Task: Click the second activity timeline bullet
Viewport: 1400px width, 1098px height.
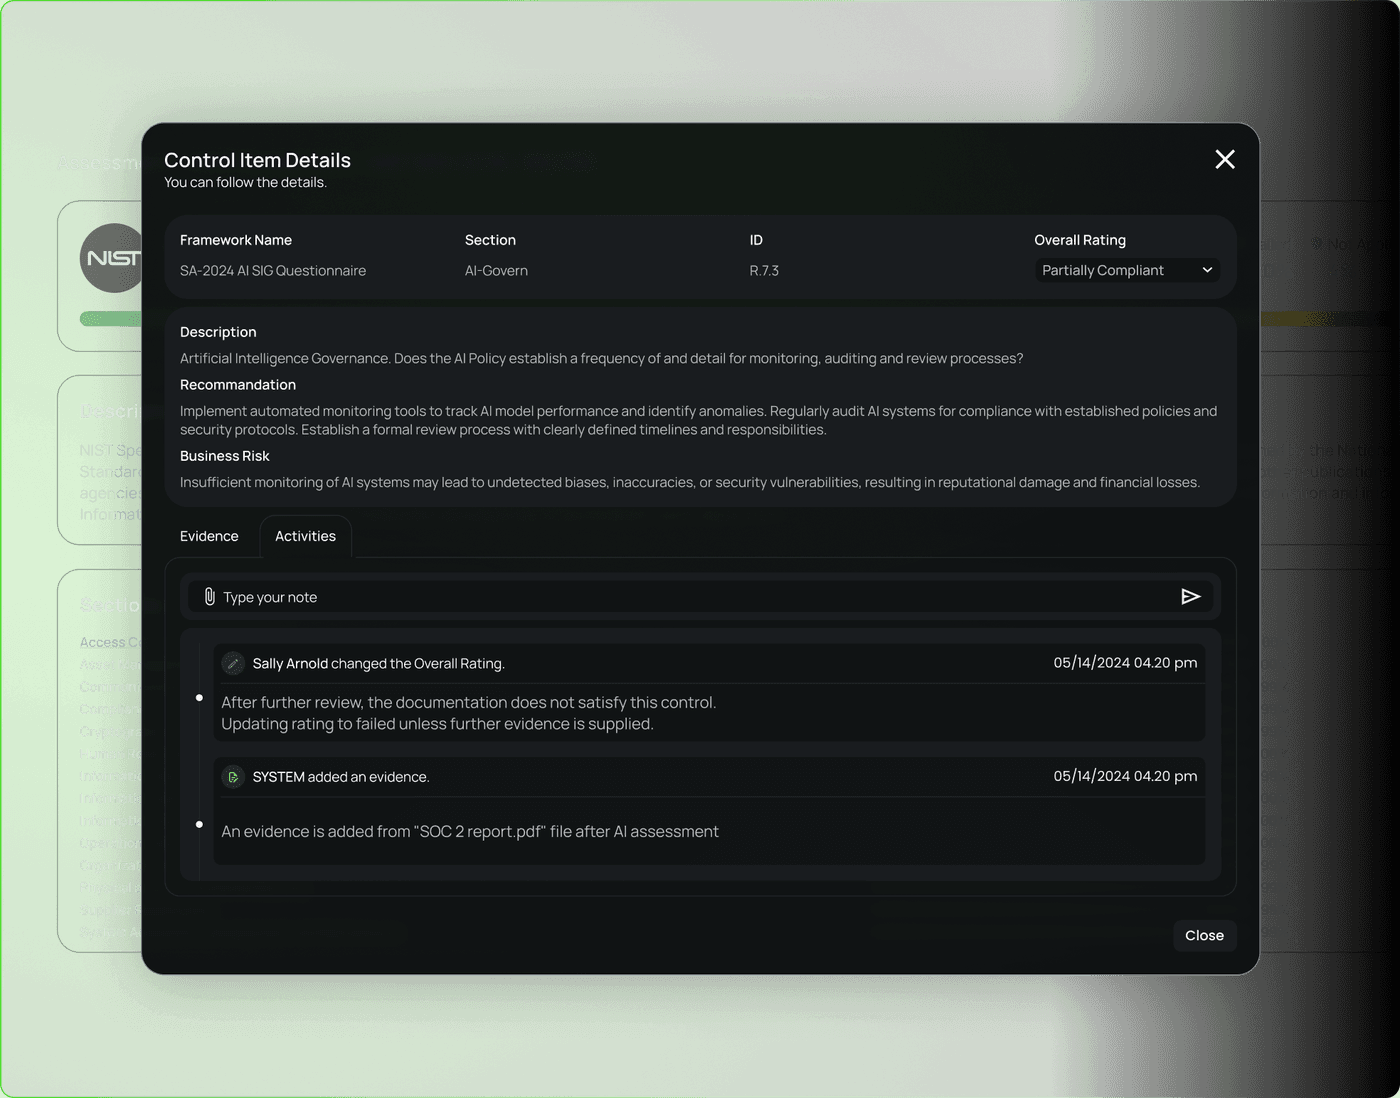Action: [199, 825]
